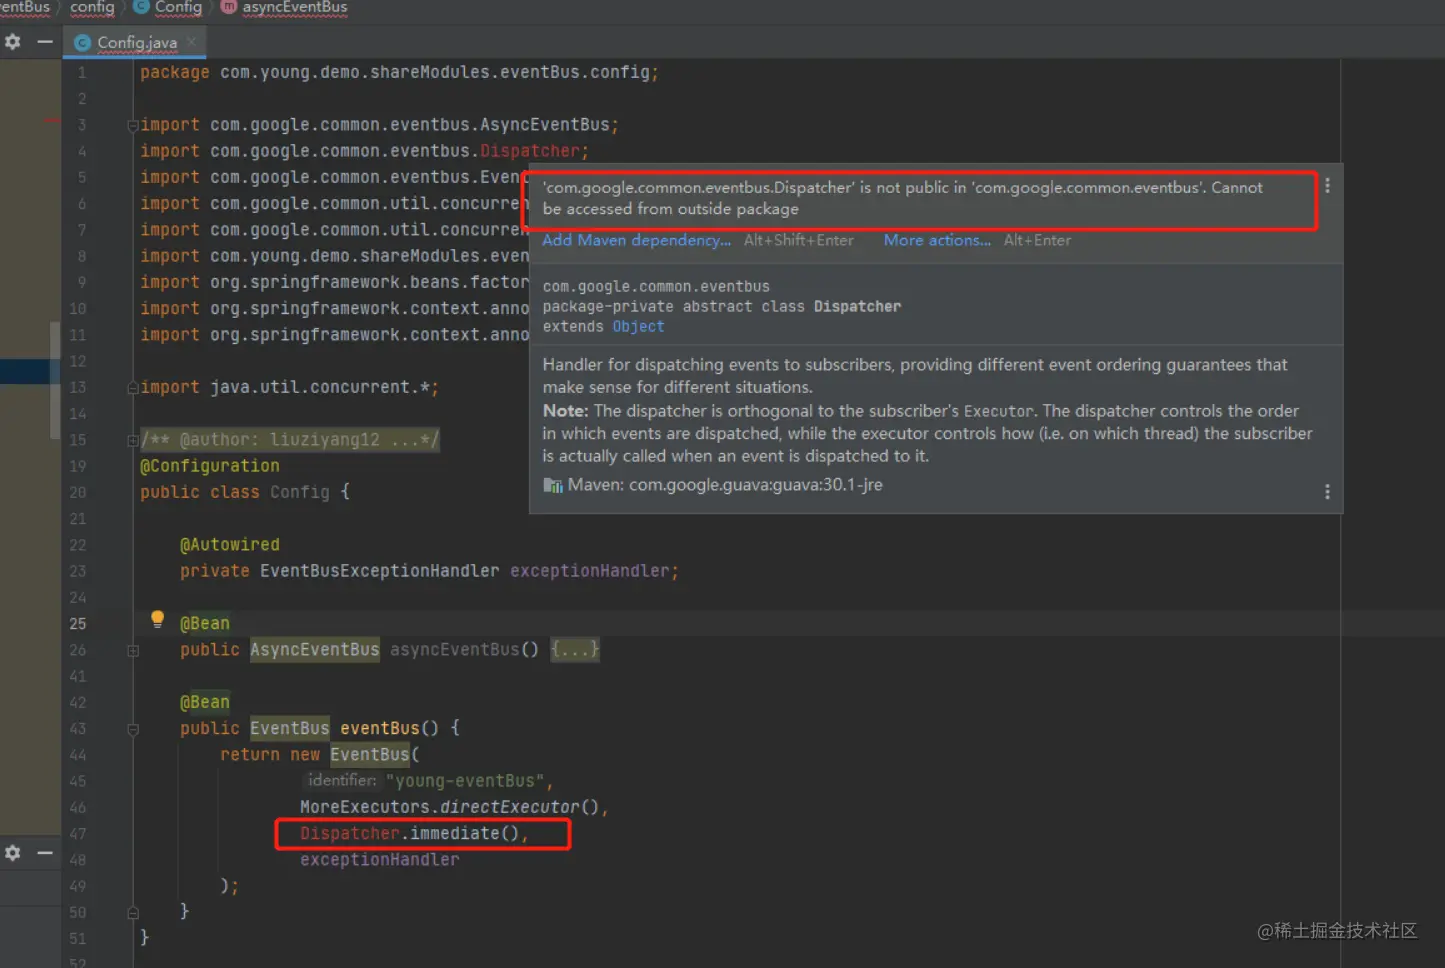The image size is (1445, 968).
Task: Click the Add Maven dependency link
Action: (636, 240)
